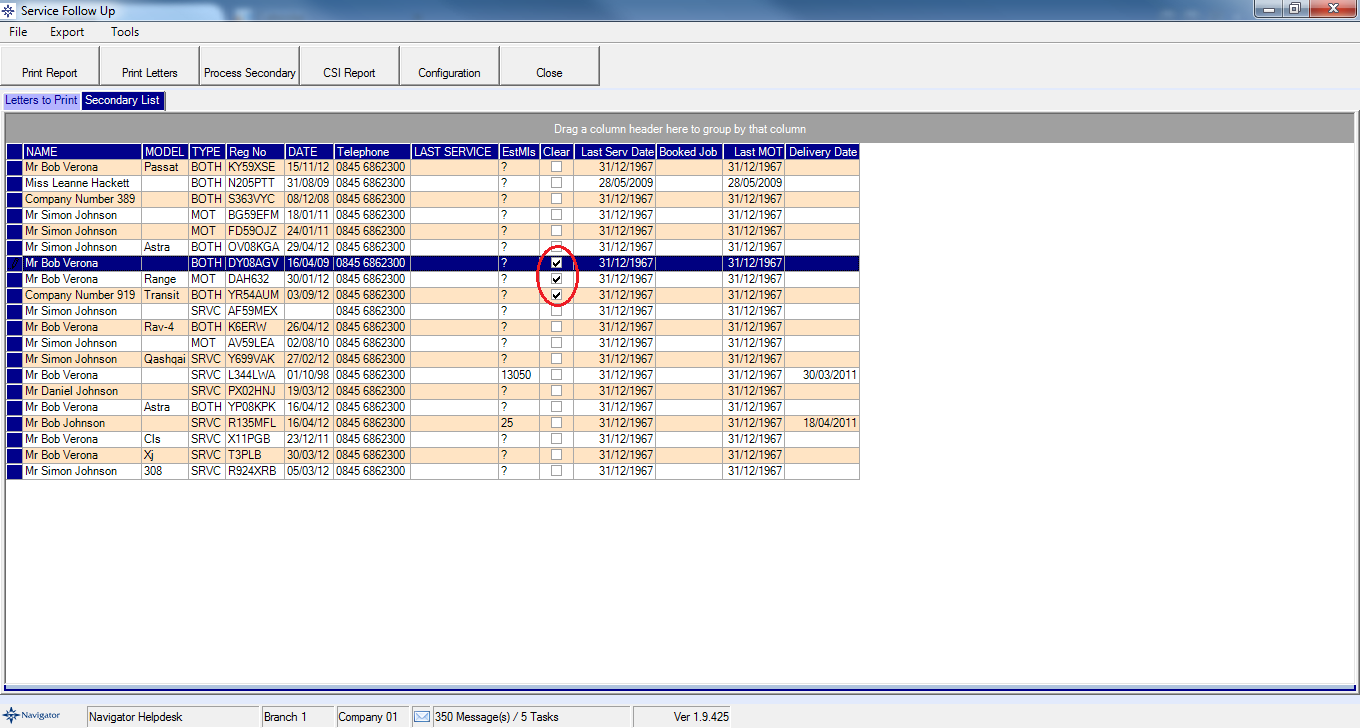The image size is (1360, 728).
Task: Click the reg number BG59EFM
Action: pos(255,215)
